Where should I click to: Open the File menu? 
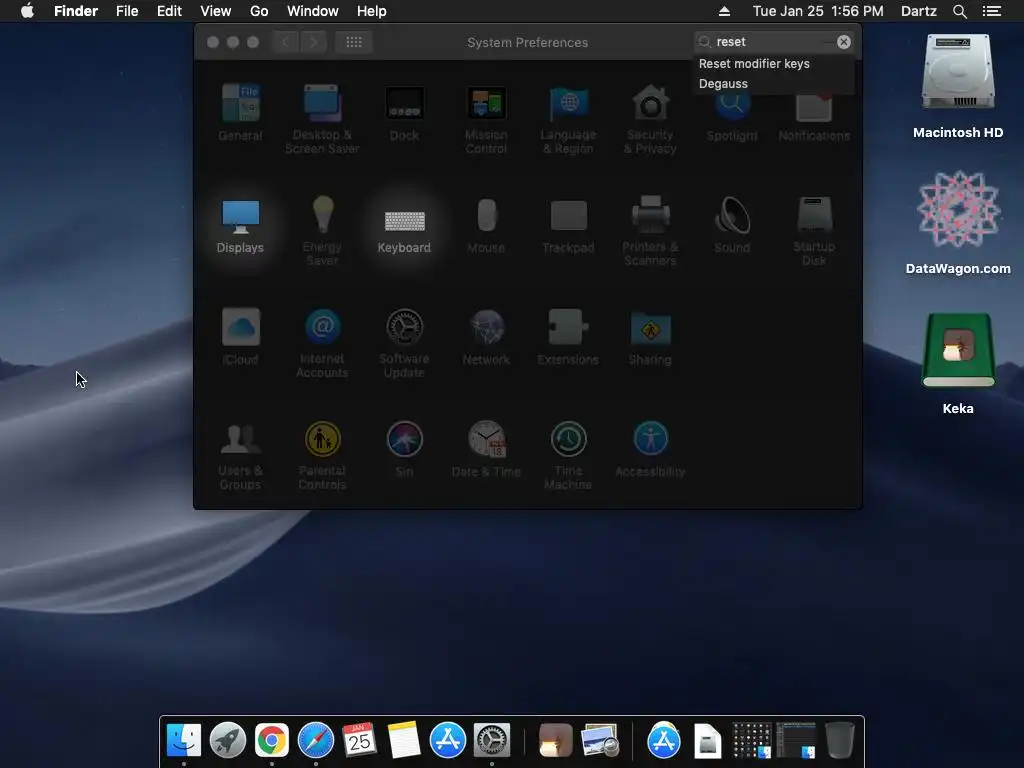pyautogui.click(x=127, y=11)
